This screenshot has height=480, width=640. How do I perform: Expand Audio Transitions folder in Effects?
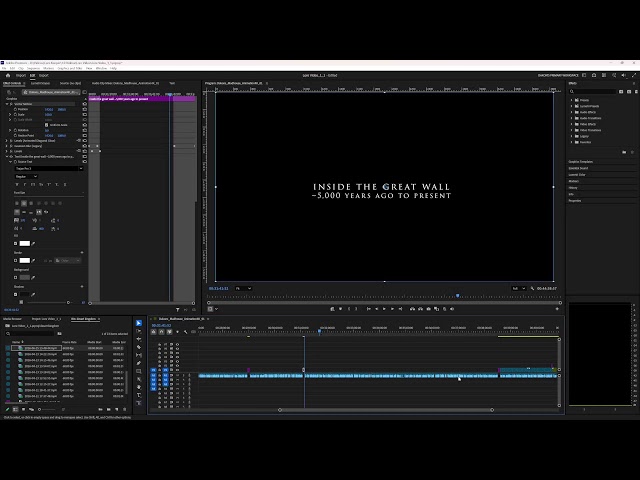pos(571,118)
